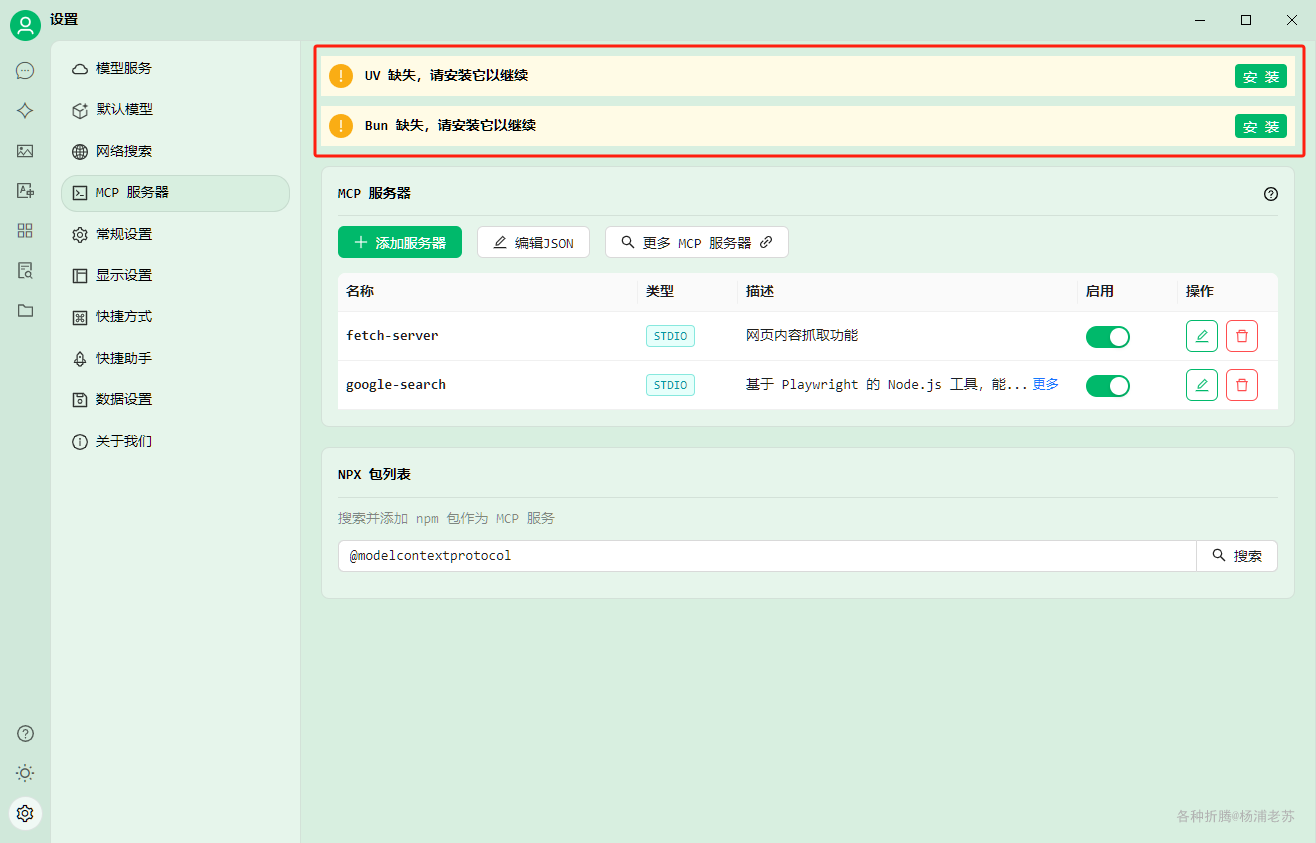The image size is (1316, 843).
Task: Open 更多 MCP 服务器 link button
Action: tap(697, 242)
